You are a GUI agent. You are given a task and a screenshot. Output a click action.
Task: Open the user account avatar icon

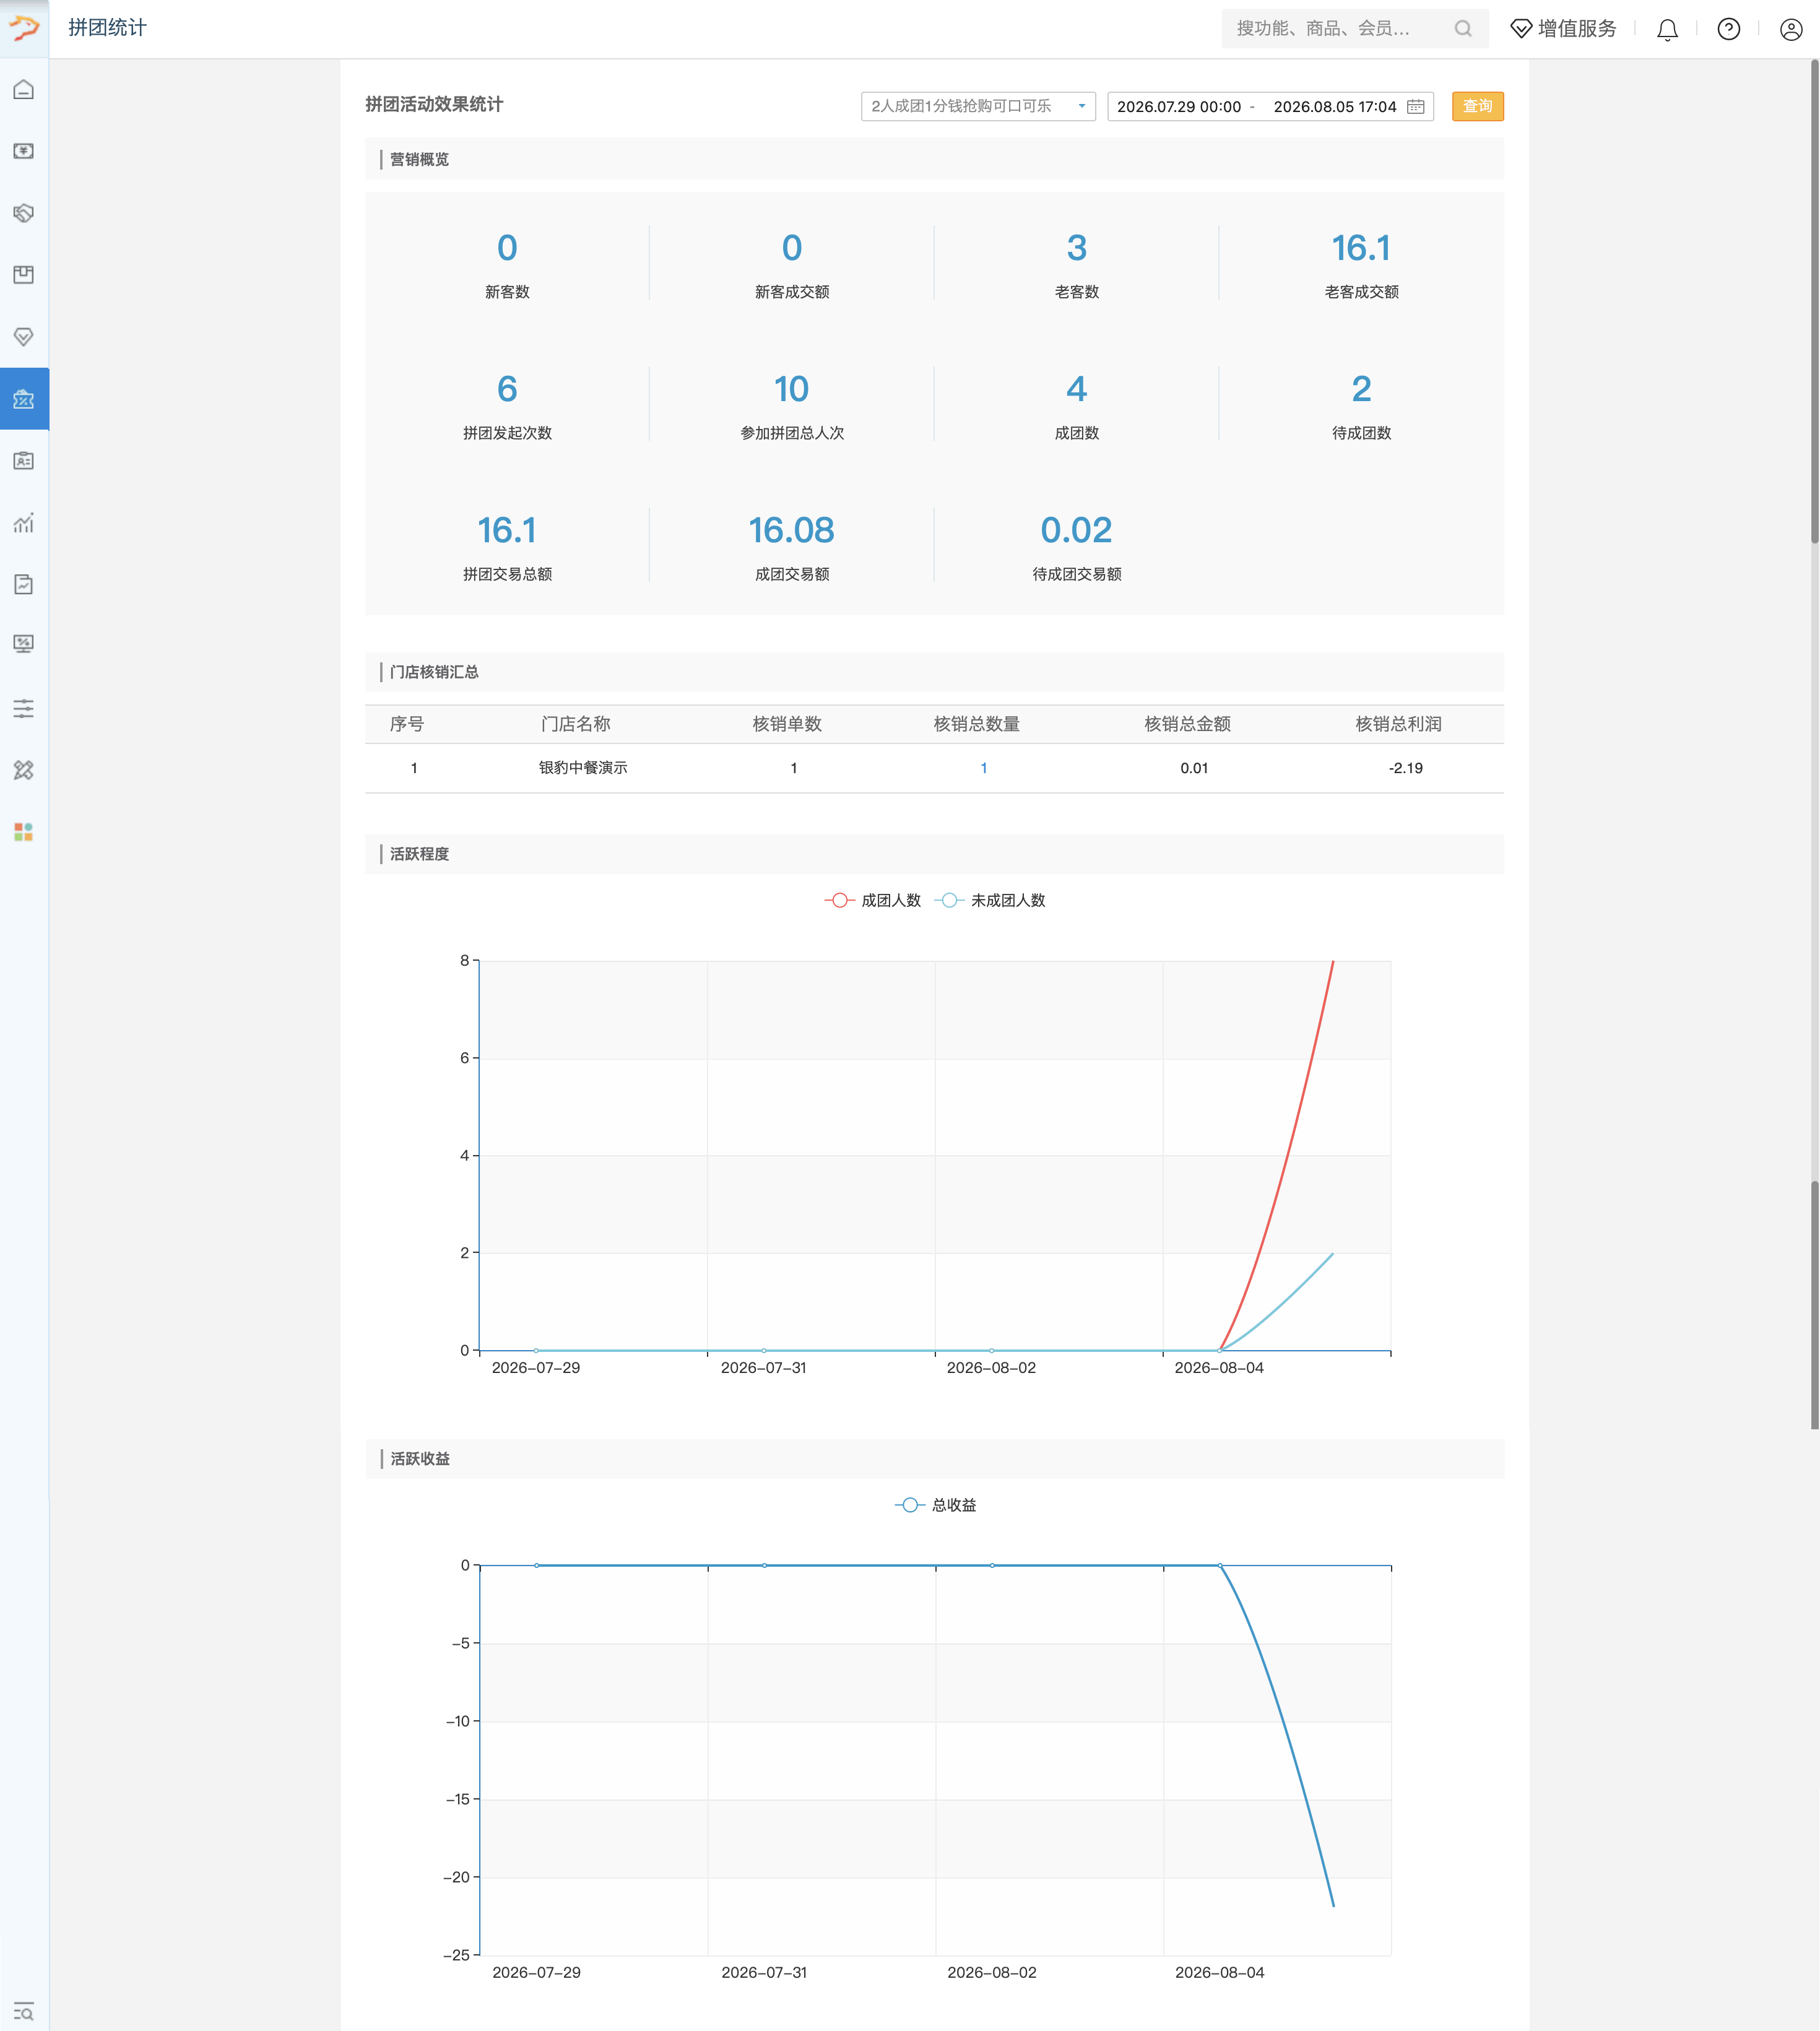point(1791,29)
